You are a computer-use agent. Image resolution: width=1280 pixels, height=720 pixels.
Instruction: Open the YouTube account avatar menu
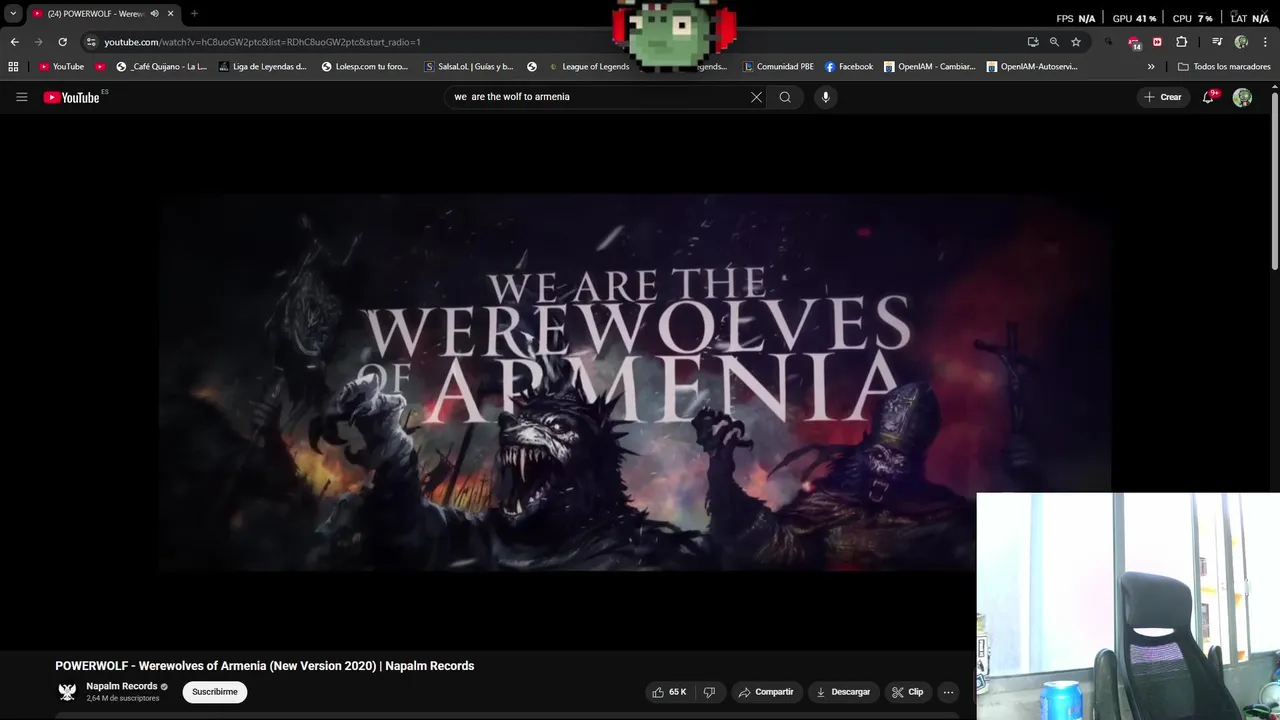(1242, 97)
